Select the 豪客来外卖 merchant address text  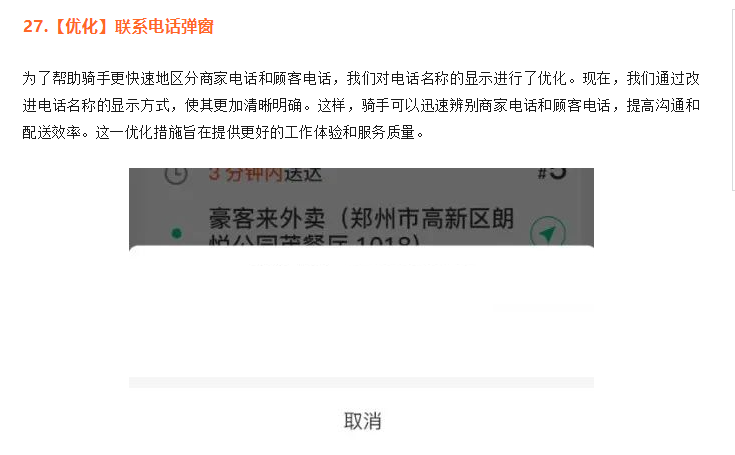coord(361,218)
